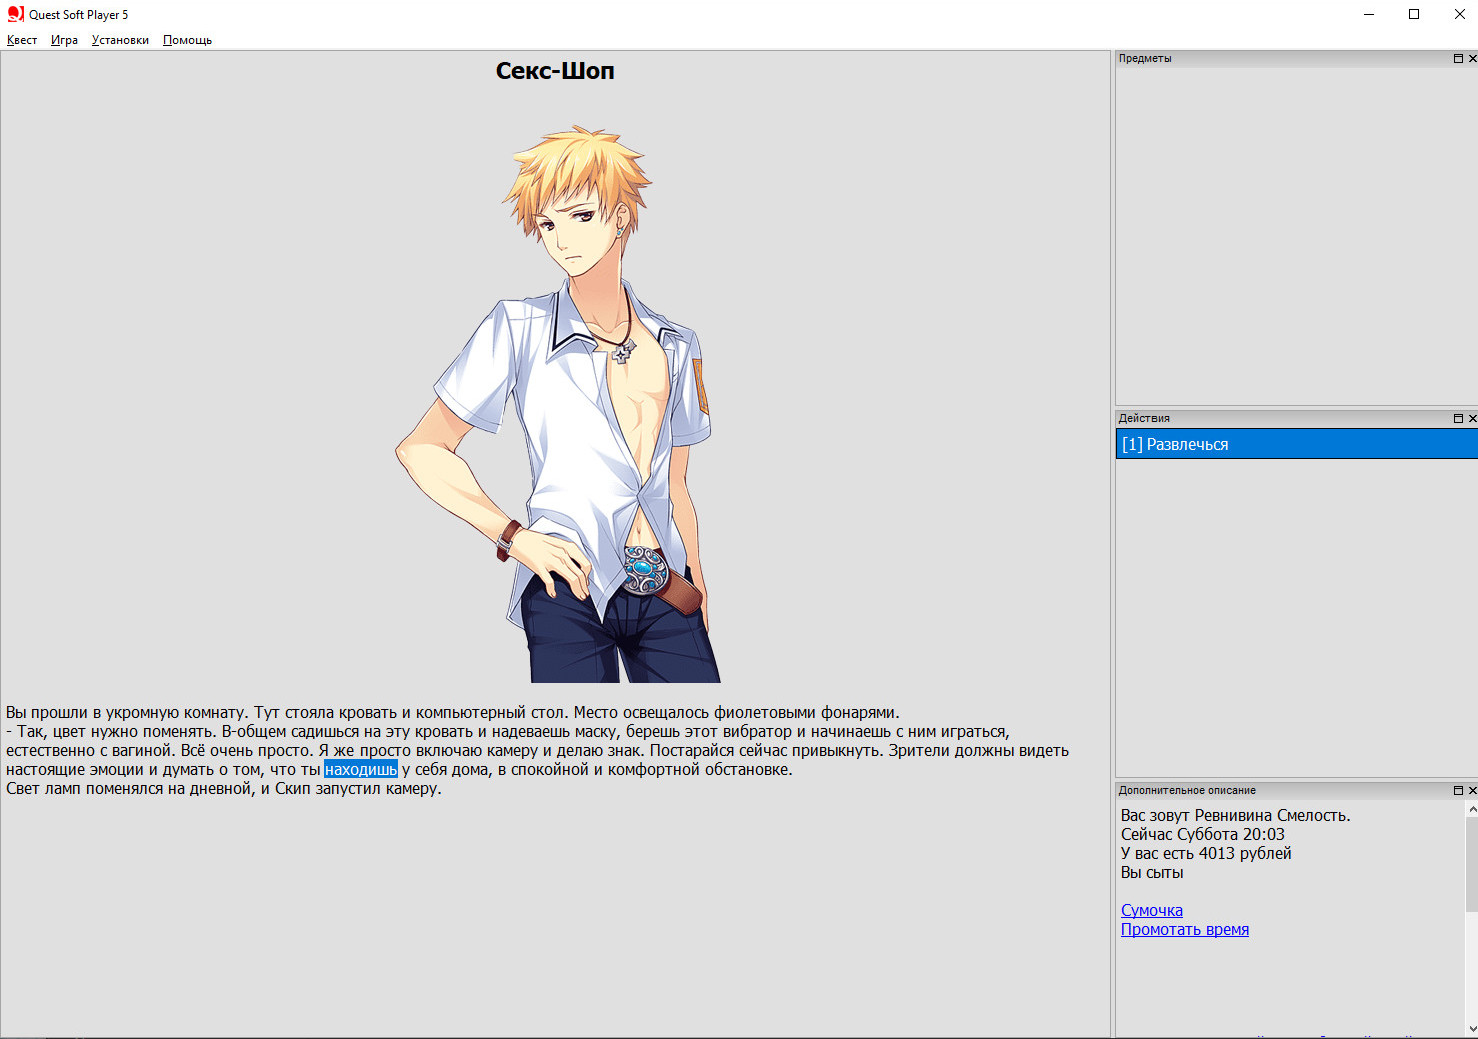Click the Дополнительное описание panel title
Viewport: 1478px width, 1039px height.
pos(1187,790)
